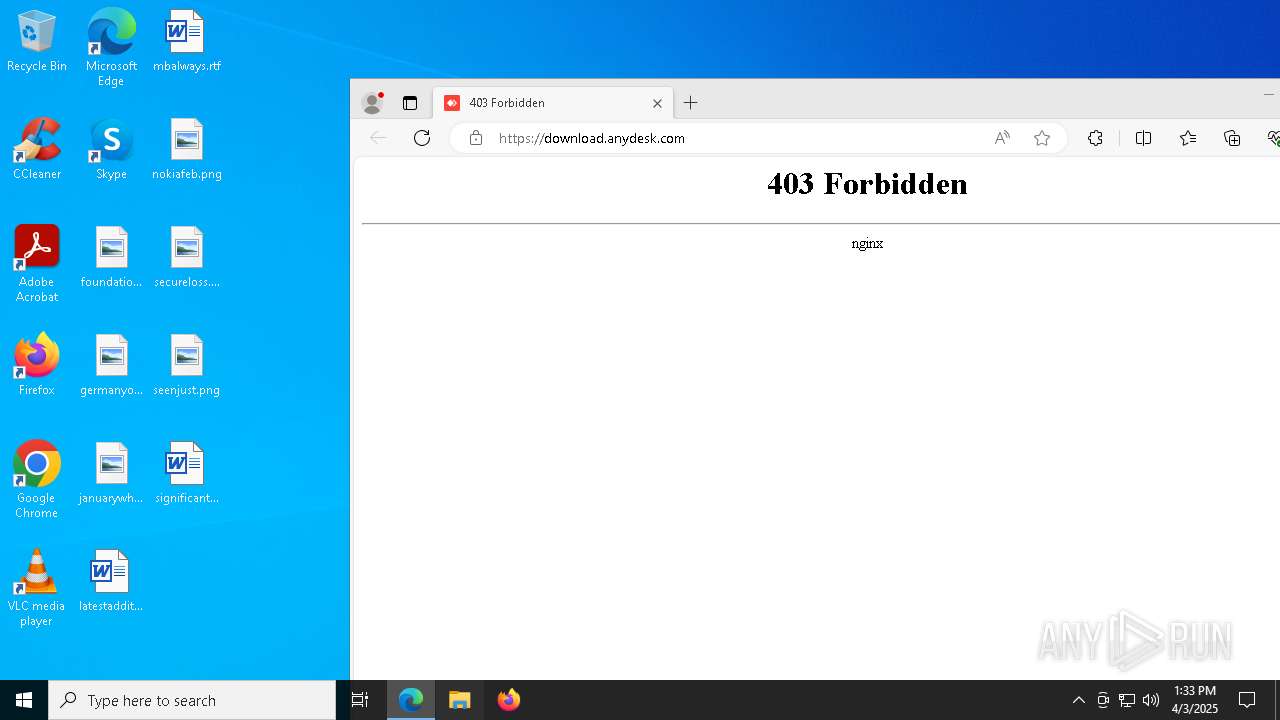Show hidden system tray icons

(x=1078, y=700)
